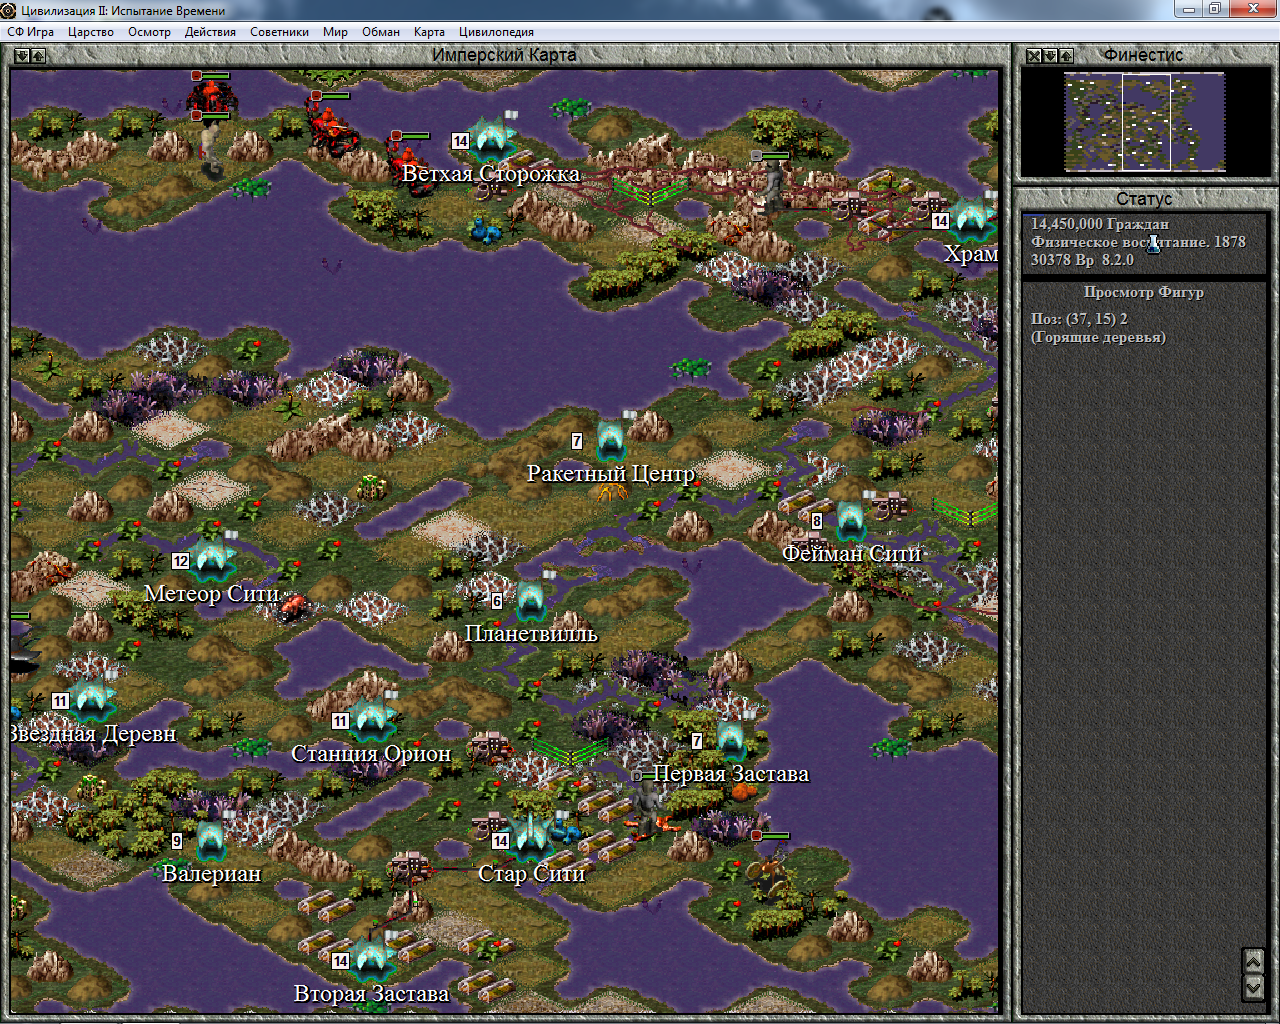Click the status panel scroll-down arrow
The width and height of the screenshot is (1280, 1024).
[1253, 987]
